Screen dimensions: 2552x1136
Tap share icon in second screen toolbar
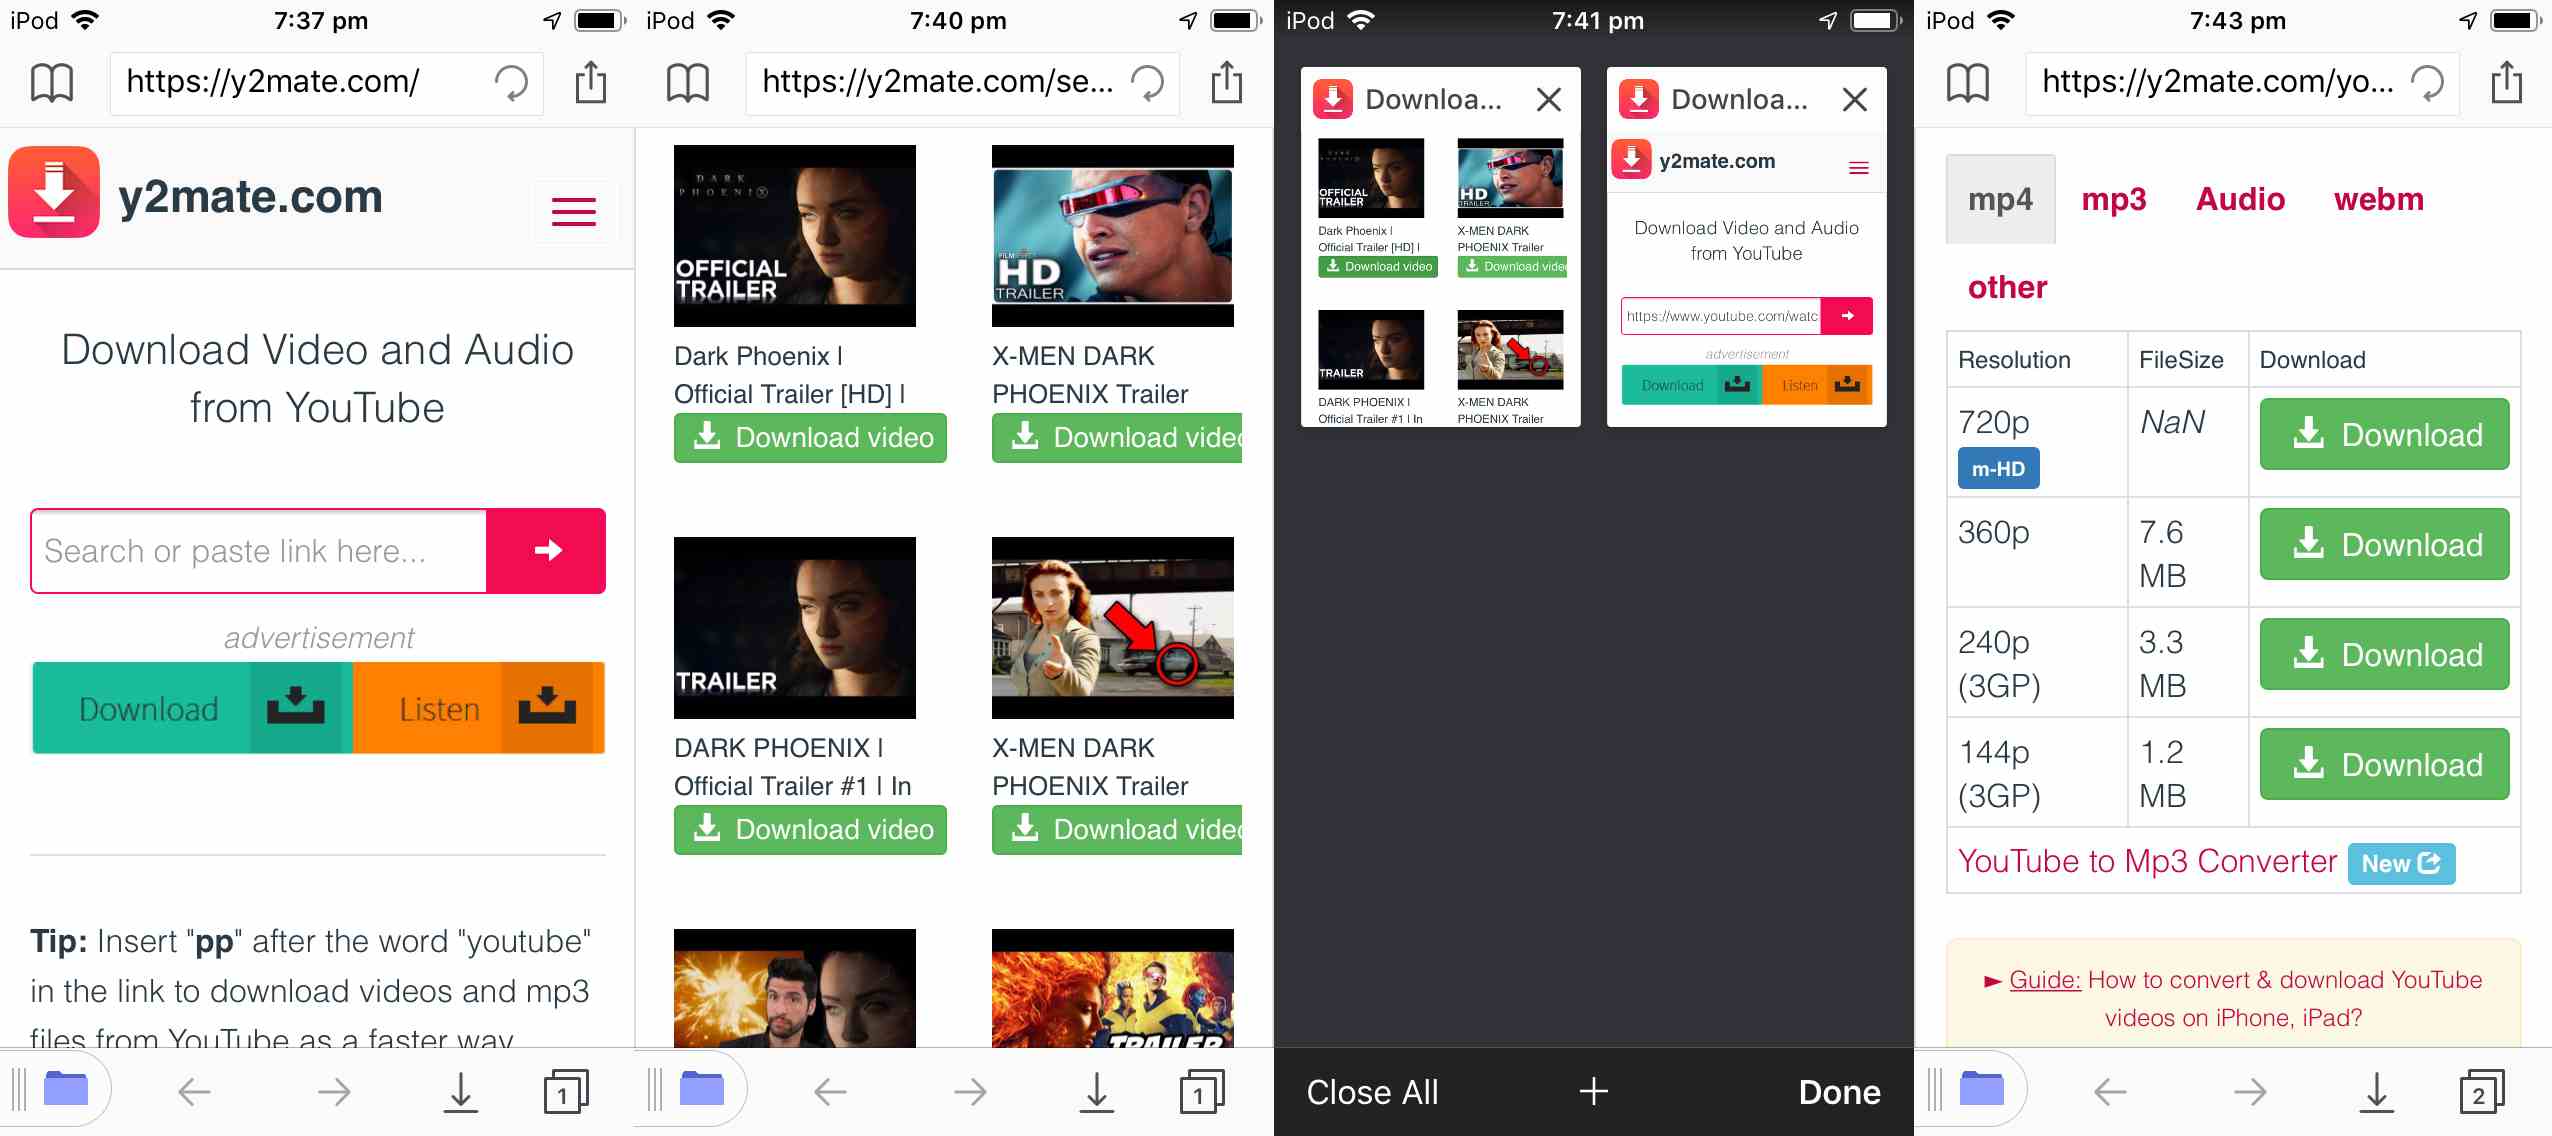pos(1227,82)
